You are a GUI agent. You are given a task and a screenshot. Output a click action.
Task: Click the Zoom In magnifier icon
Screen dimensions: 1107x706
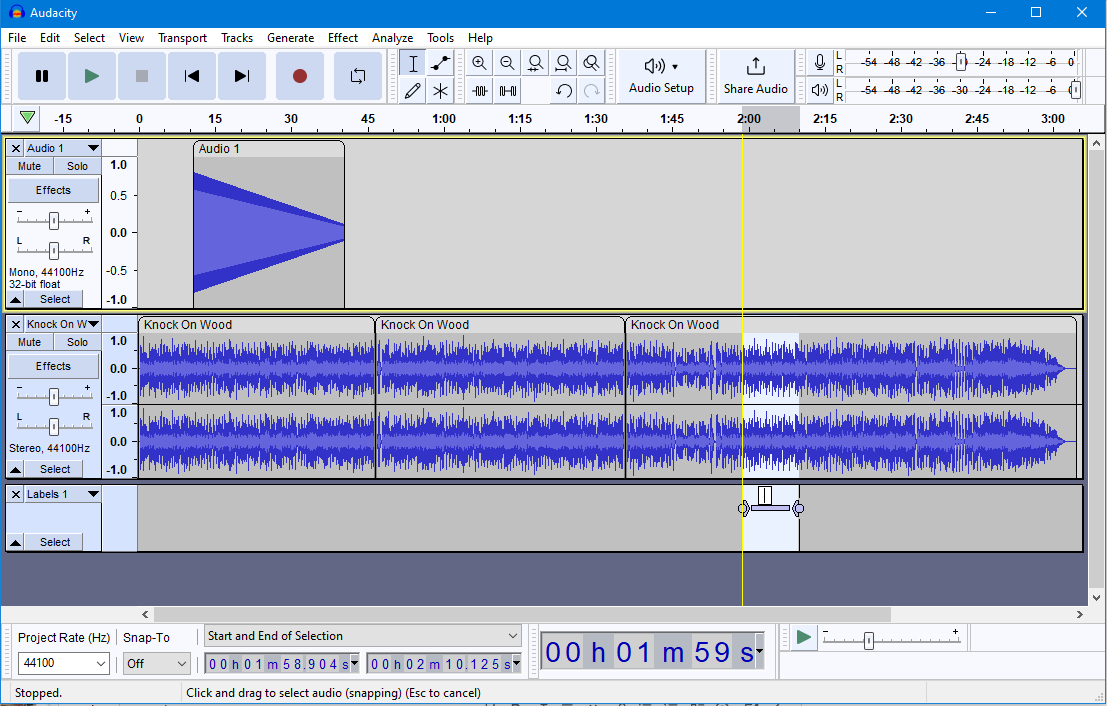(479, 62)
